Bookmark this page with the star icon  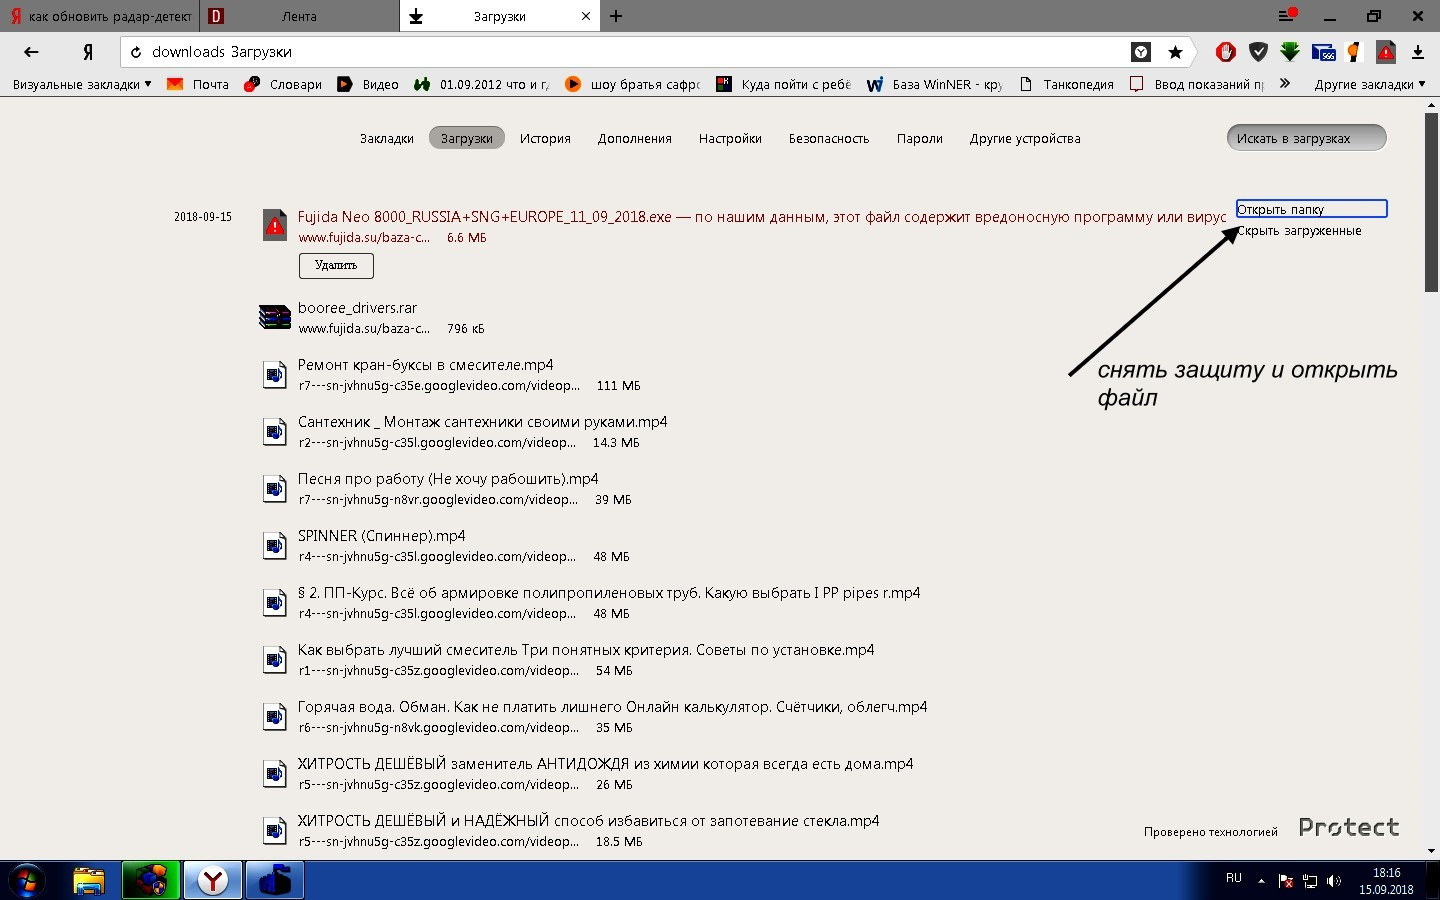(1175, 52)
